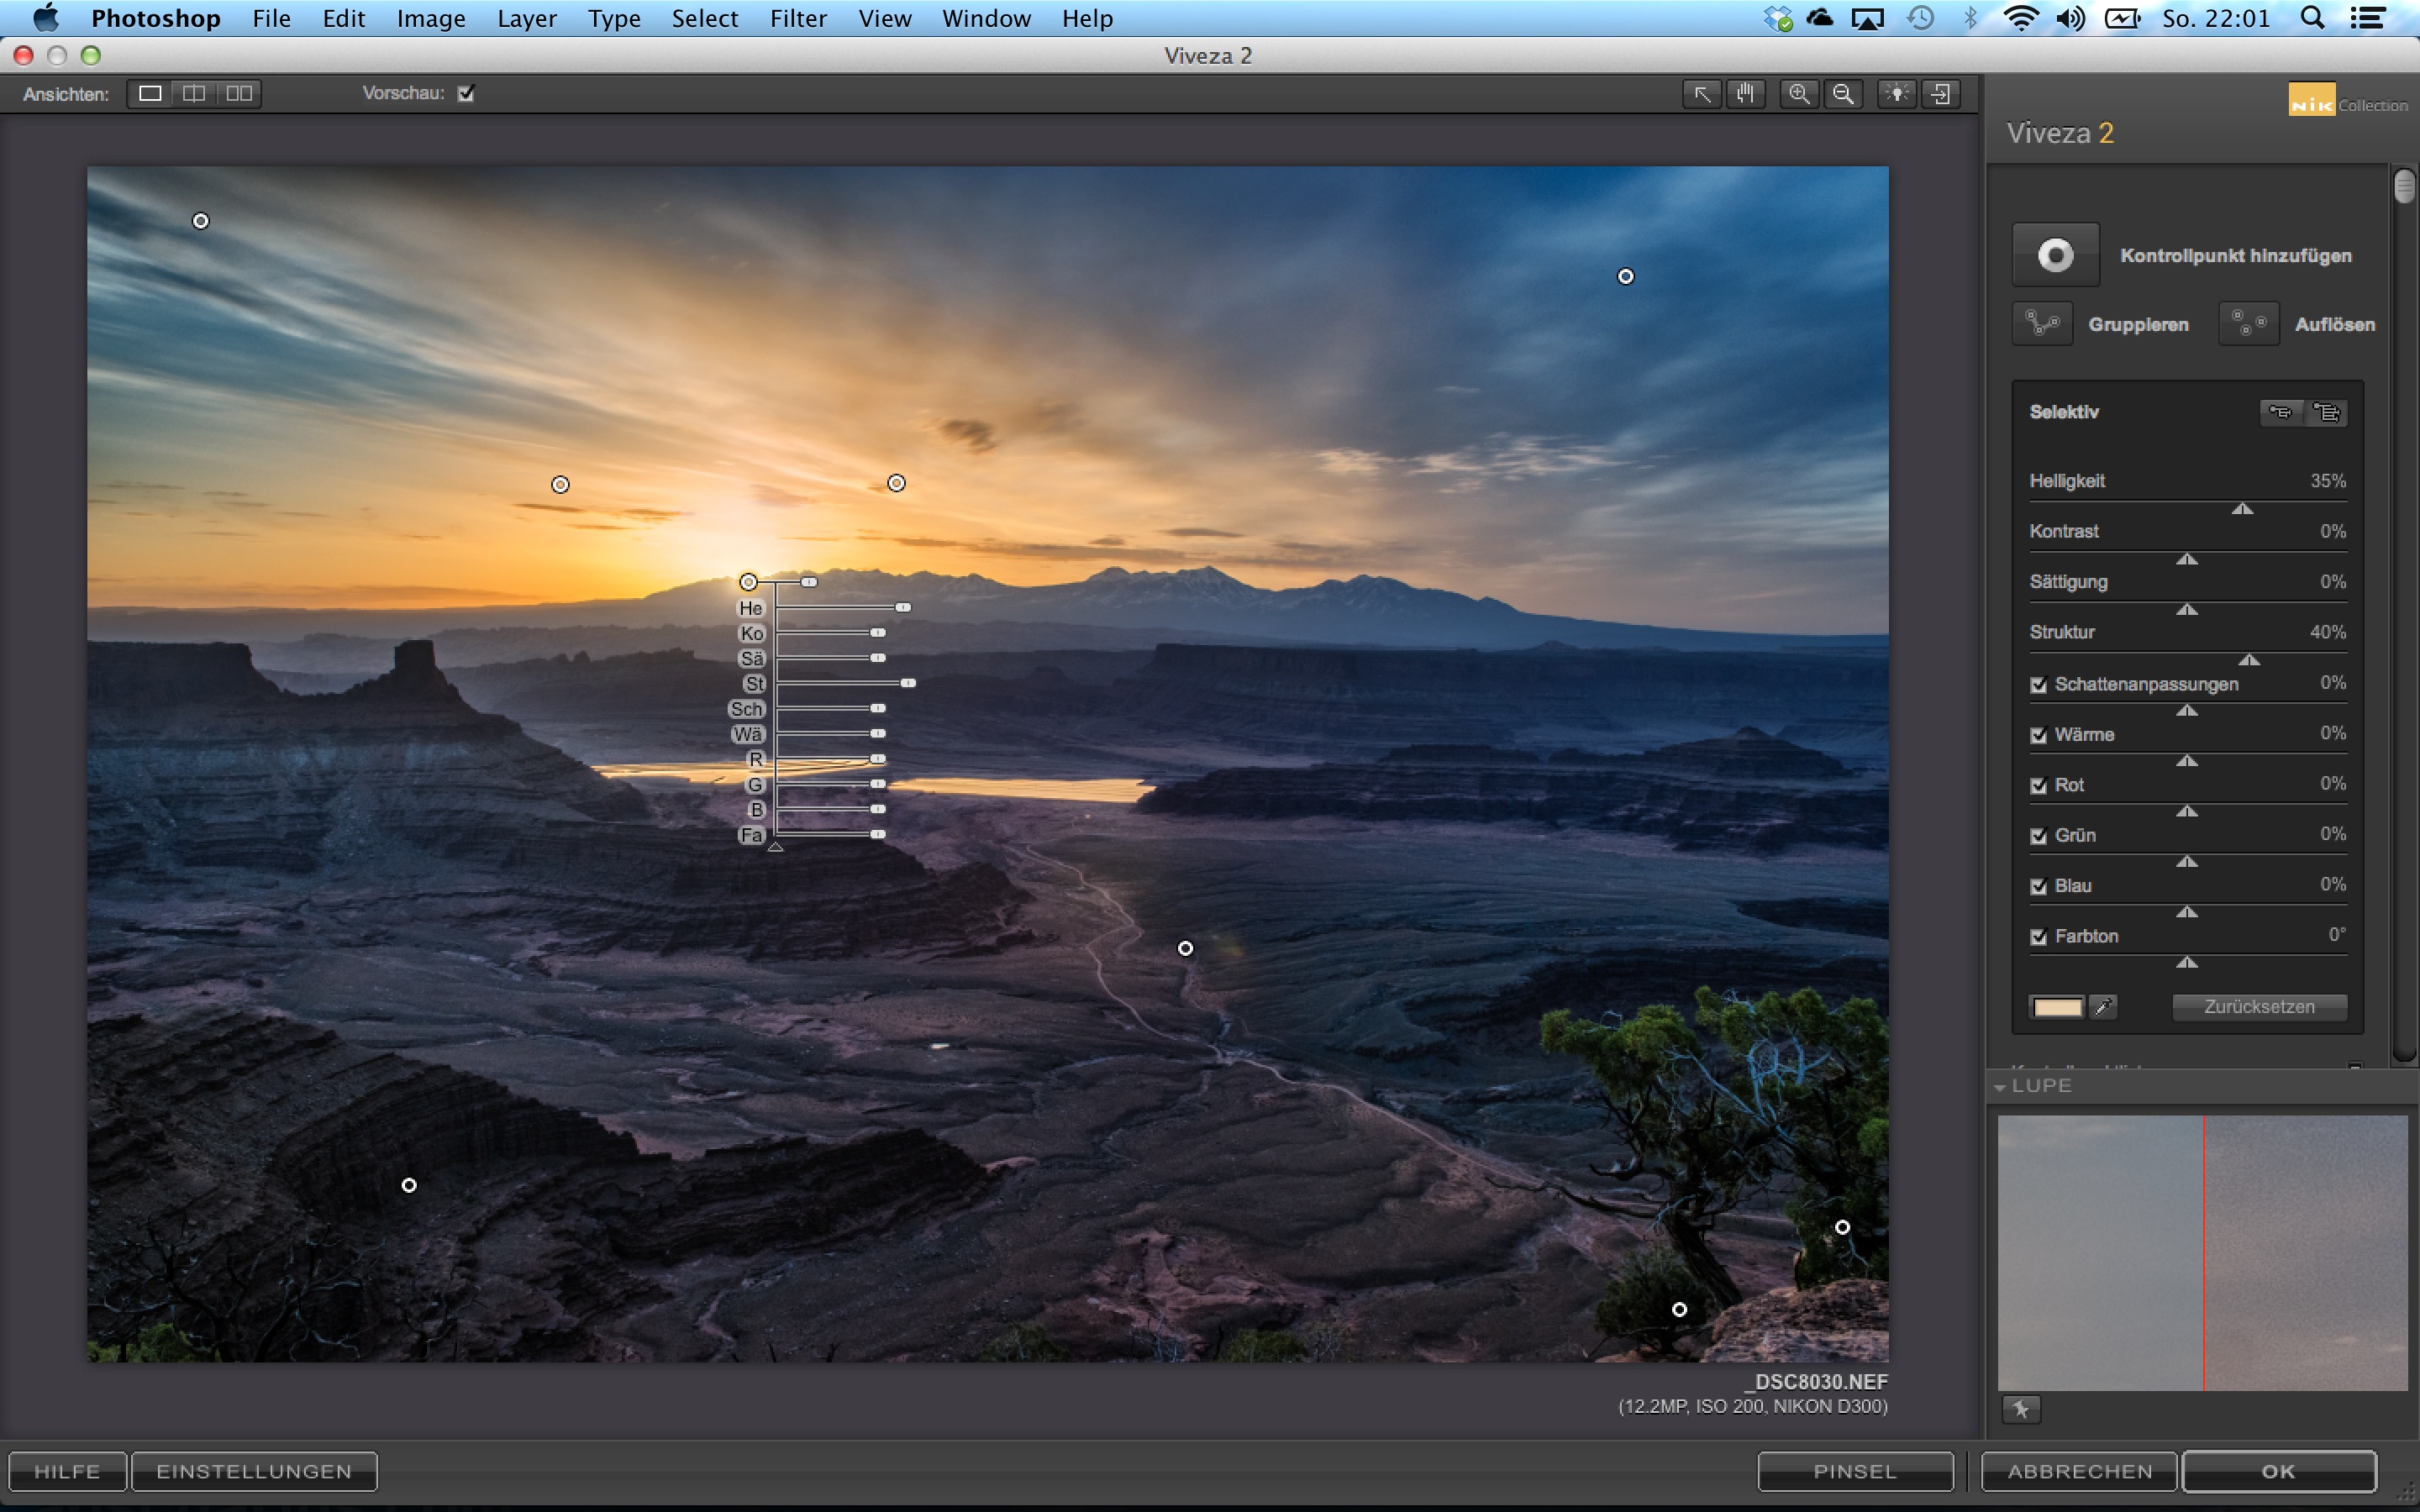Click the PINSEL button
This screenshot has height=1512, width=2420.
pos(1855,1471)
